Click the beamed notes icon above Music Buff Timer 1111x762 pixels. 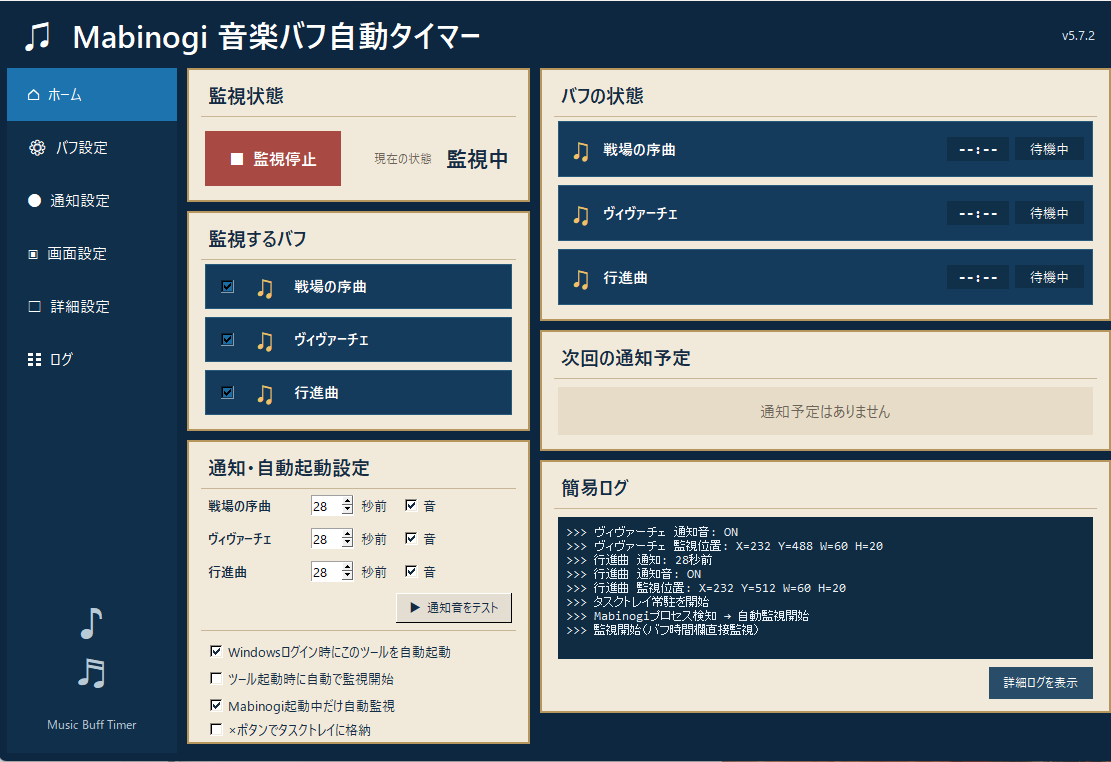pos(91,673)
